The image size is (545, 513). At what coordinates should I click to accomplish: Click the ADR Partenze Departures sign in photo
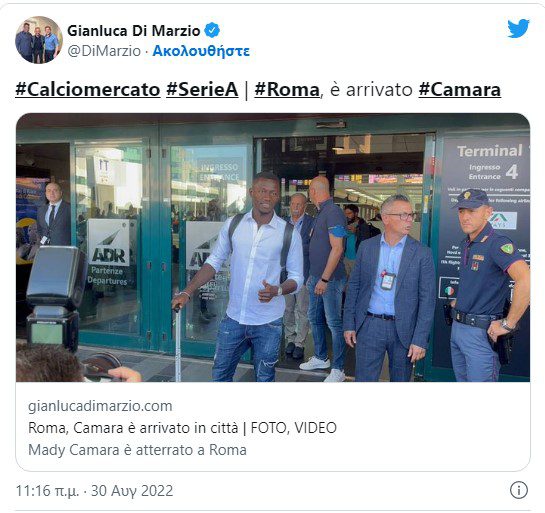point(108,253)
